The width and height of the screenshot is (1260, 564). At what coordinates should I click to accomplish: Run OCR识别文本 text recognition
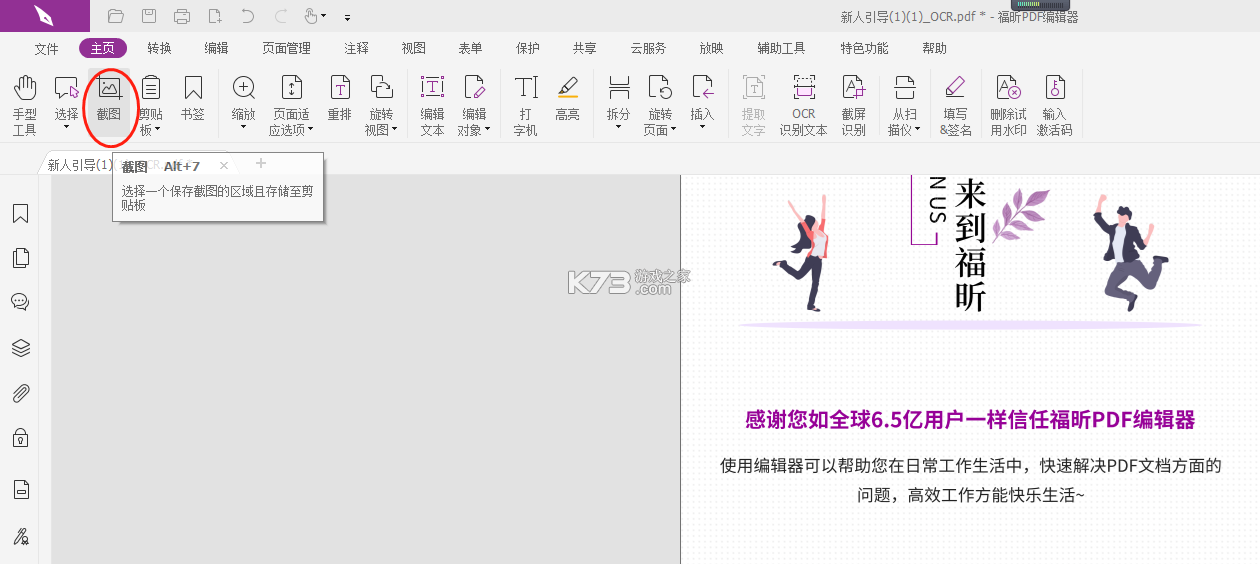tap(803, 104)
